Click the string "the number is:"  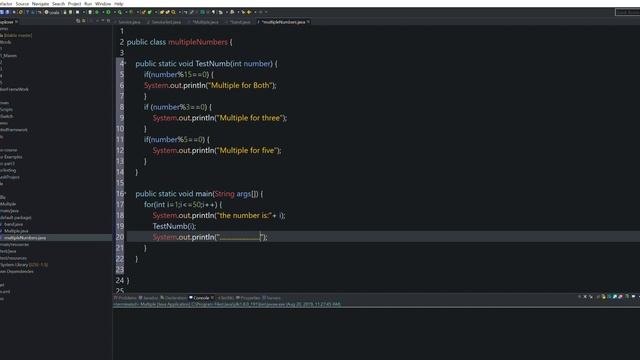coord(244,216)
